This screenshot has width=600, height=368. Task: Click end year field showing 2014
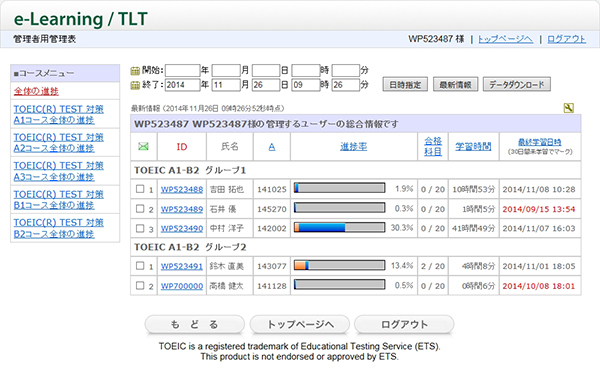(x=183, y=85)
